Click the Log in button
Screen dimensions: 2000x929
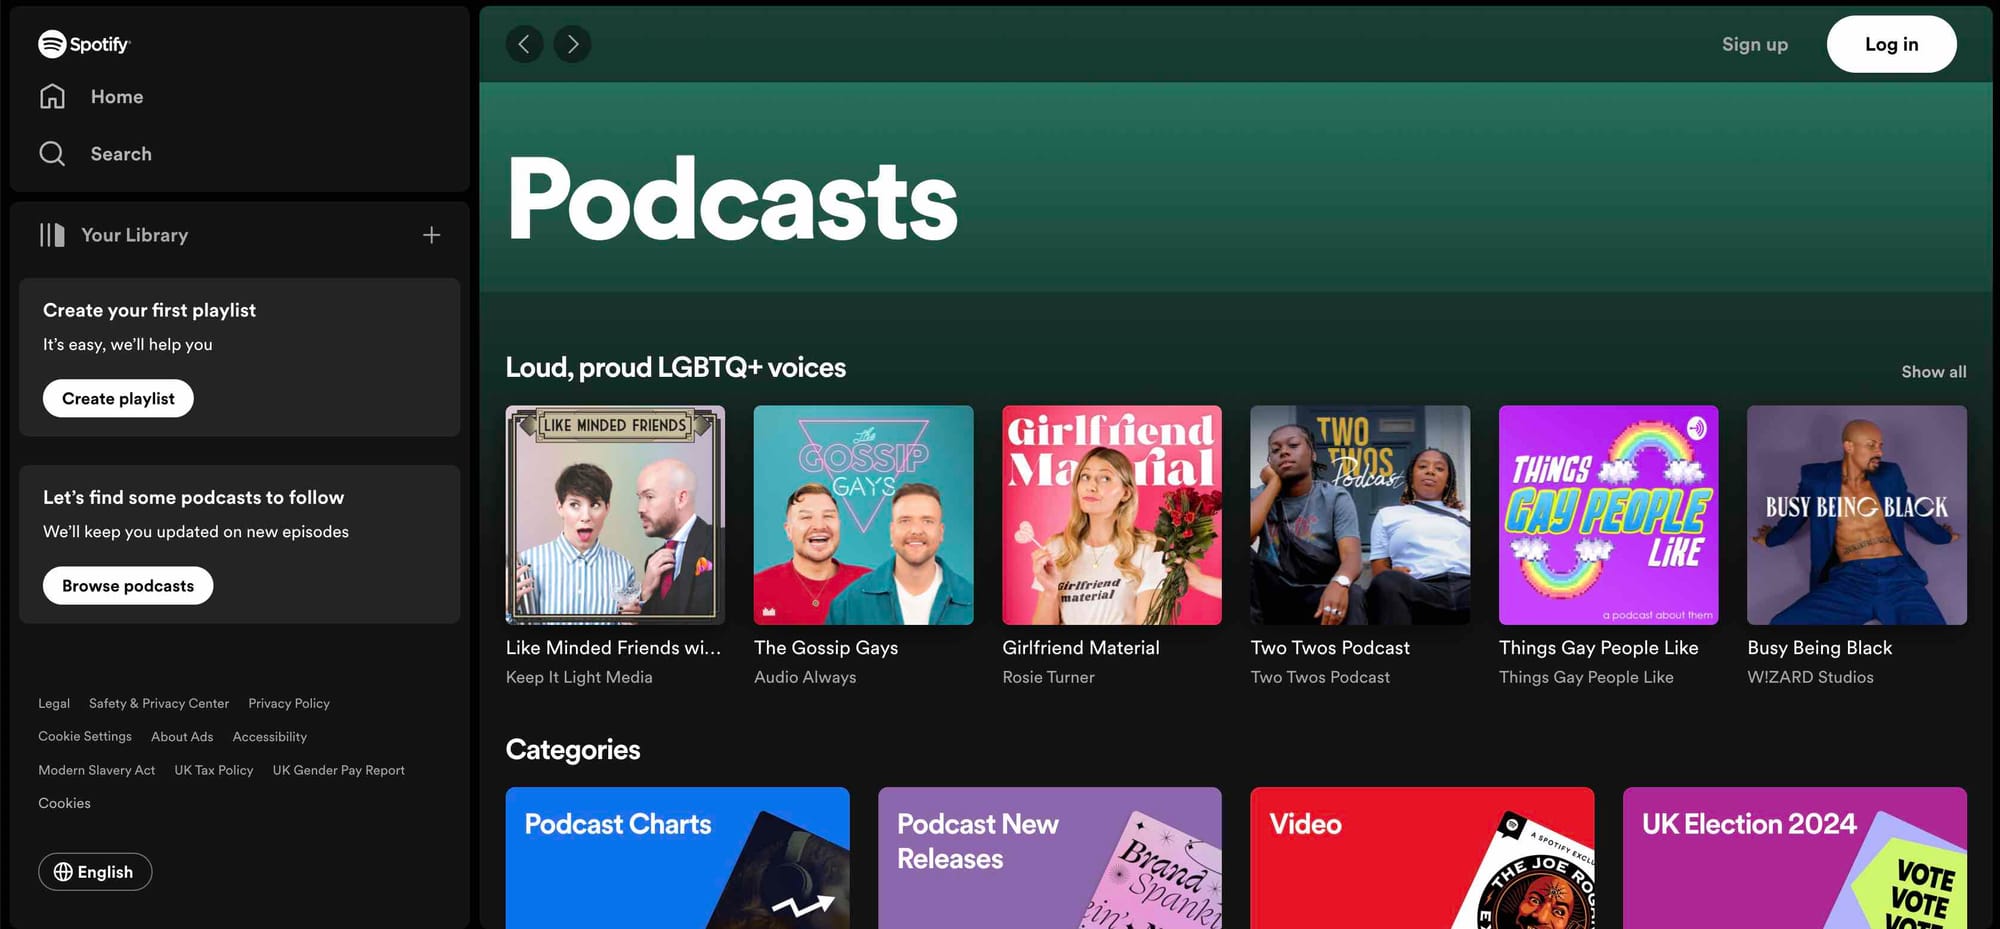coord(1891,44)
